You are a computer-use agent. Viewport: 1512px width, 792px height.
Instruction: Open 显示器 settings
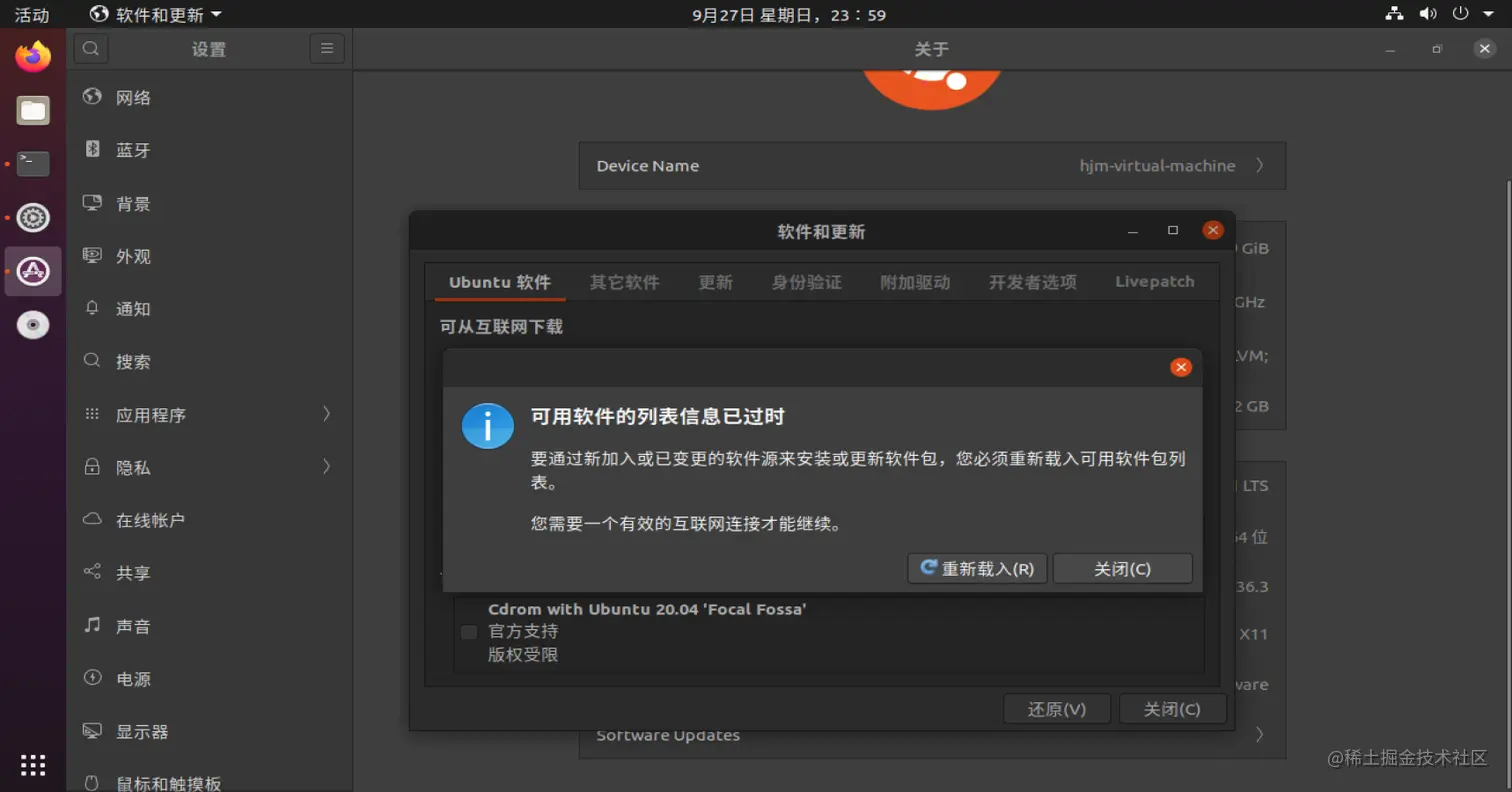[210, 732]
